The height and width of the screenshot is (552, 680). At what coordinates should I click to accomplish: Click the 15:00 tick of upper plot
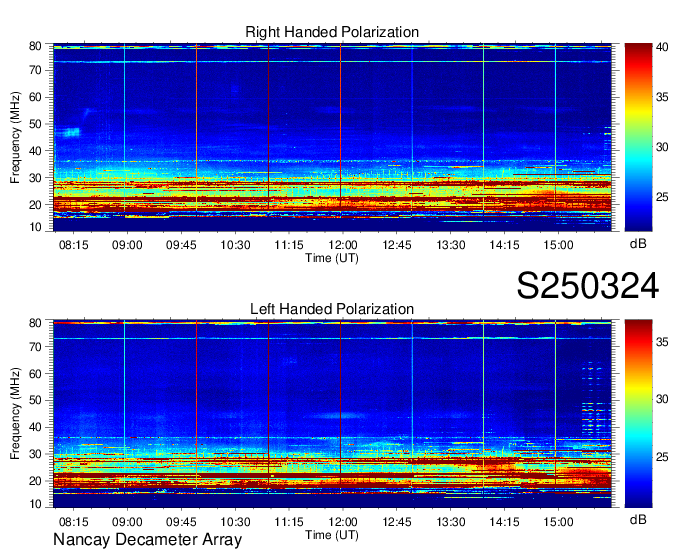coord(558,245)
